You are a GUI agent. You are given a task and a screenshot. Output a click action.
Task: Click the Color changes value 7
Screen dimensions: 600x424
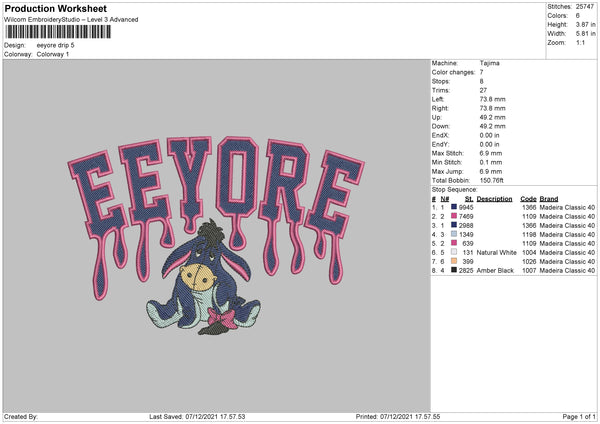[x=481, y=72]
